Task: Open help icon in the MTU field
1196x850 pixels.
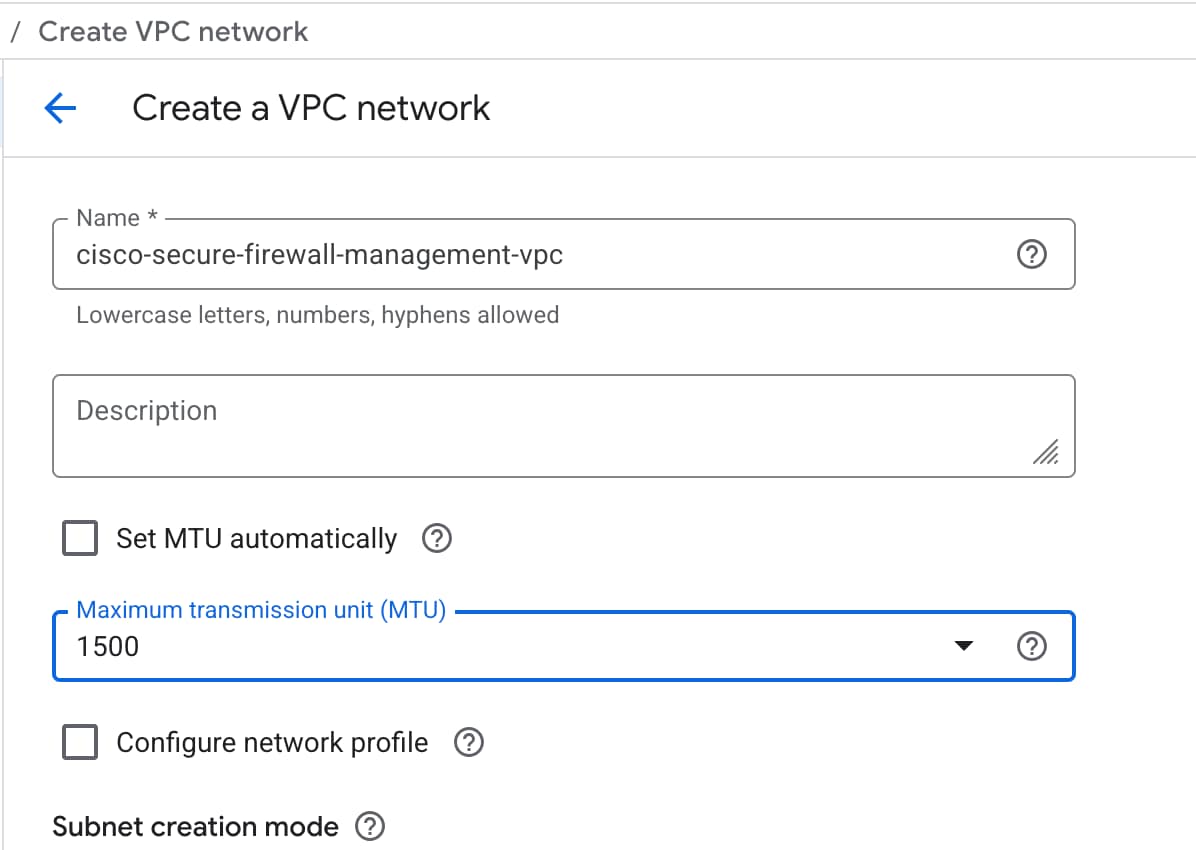Action: (1031, 647)
